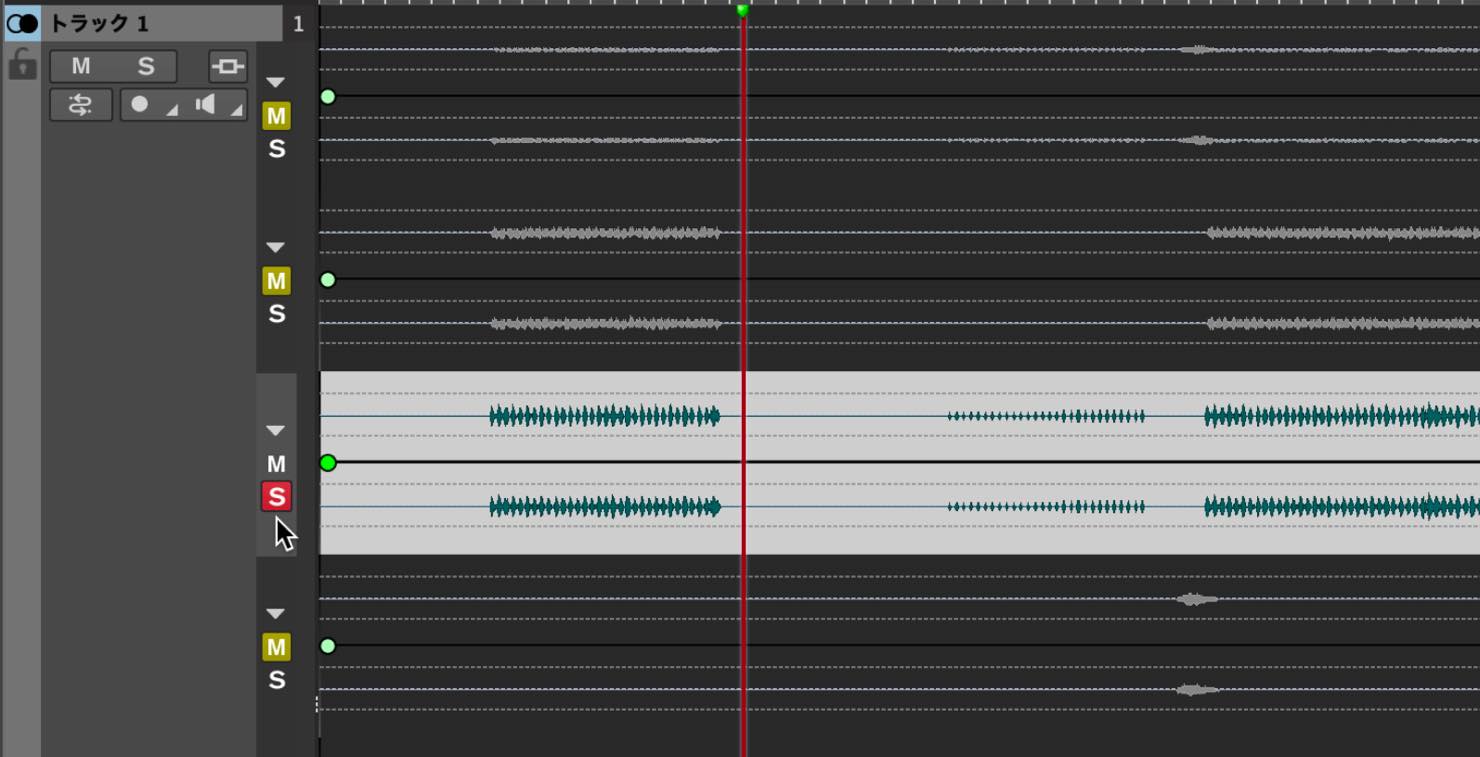
Task: Click the box-on-line icon right of Solo
Action: [x=228, y=66]
